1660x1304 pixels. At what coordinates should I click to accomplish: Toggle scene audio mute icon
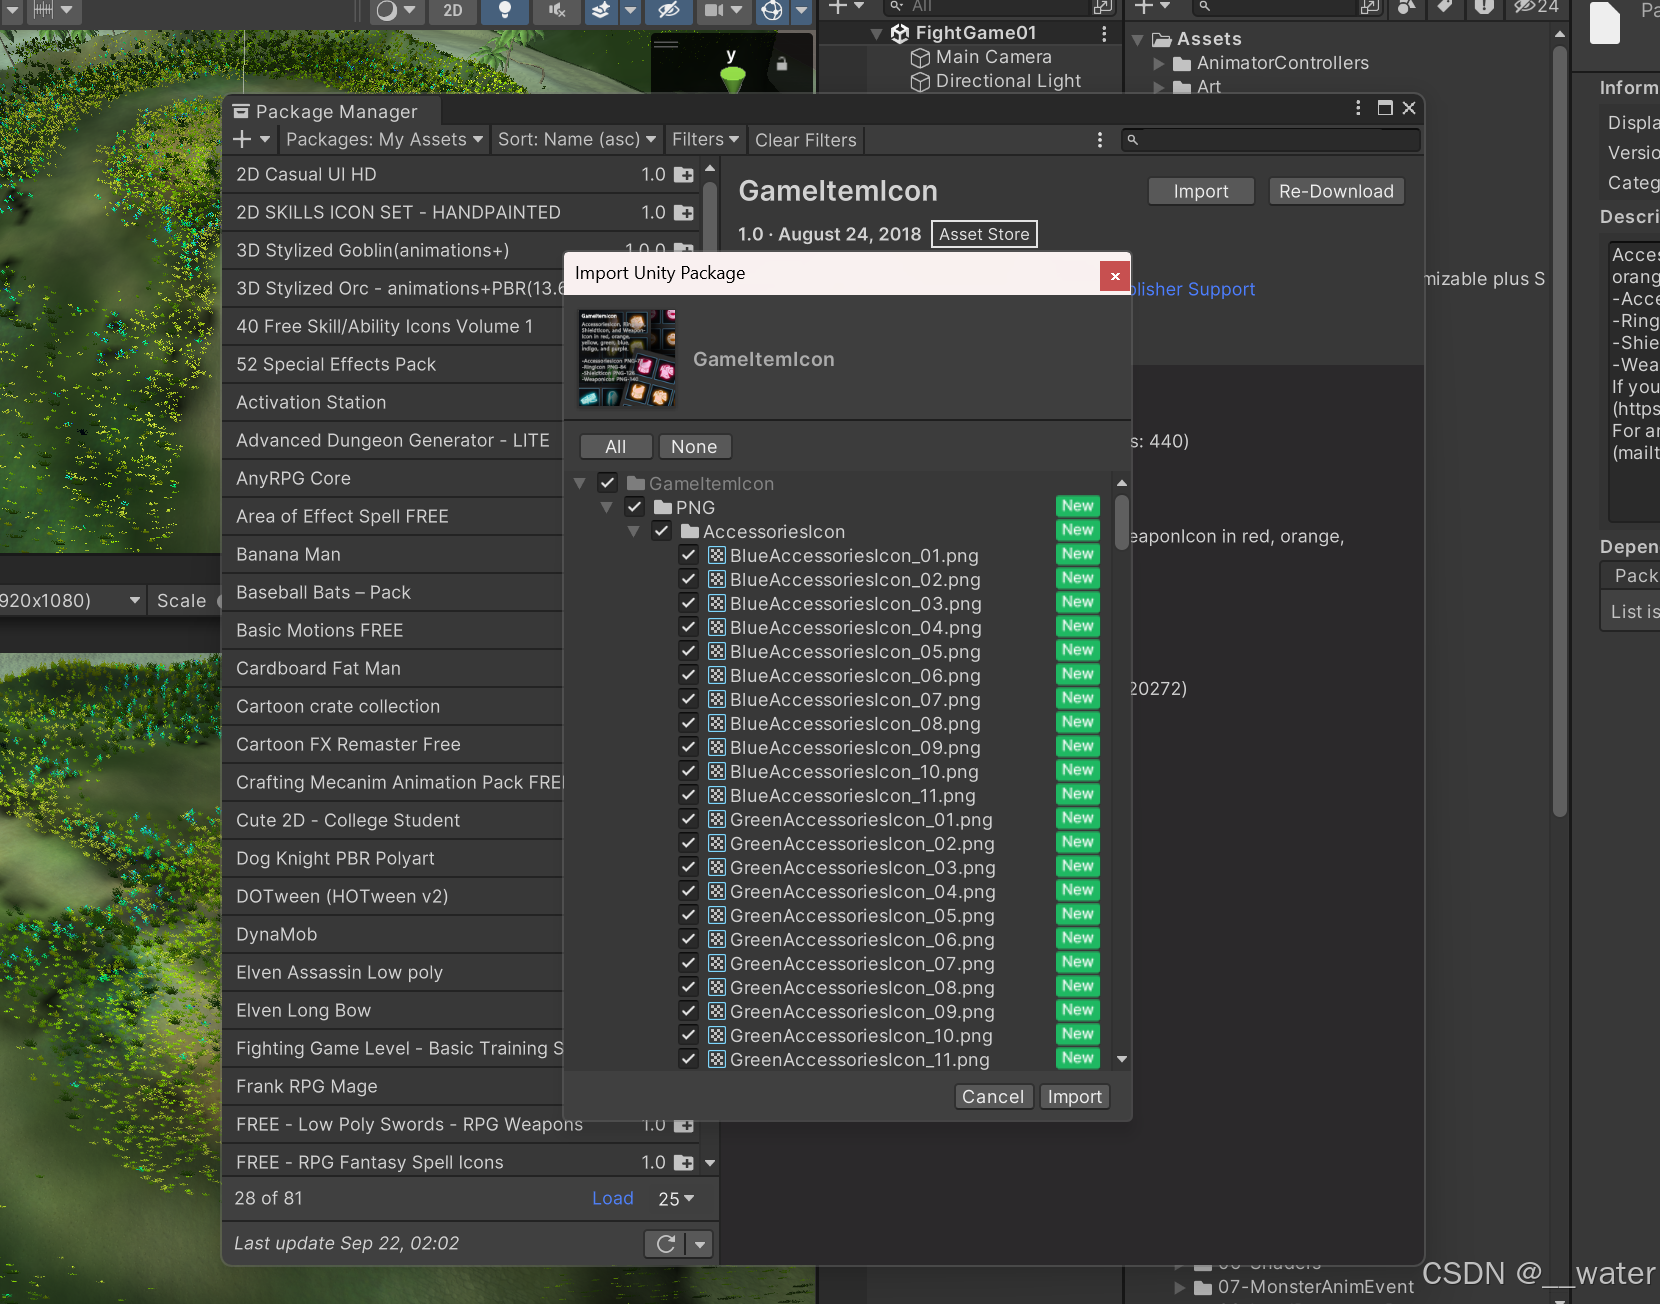coord(557,10)
